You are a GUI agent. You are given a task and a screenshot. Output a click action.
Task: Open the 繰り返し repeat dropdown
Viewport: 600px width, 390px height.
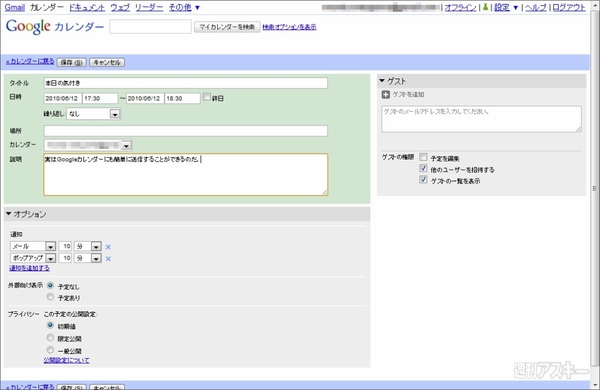click(x=94, y=114)
